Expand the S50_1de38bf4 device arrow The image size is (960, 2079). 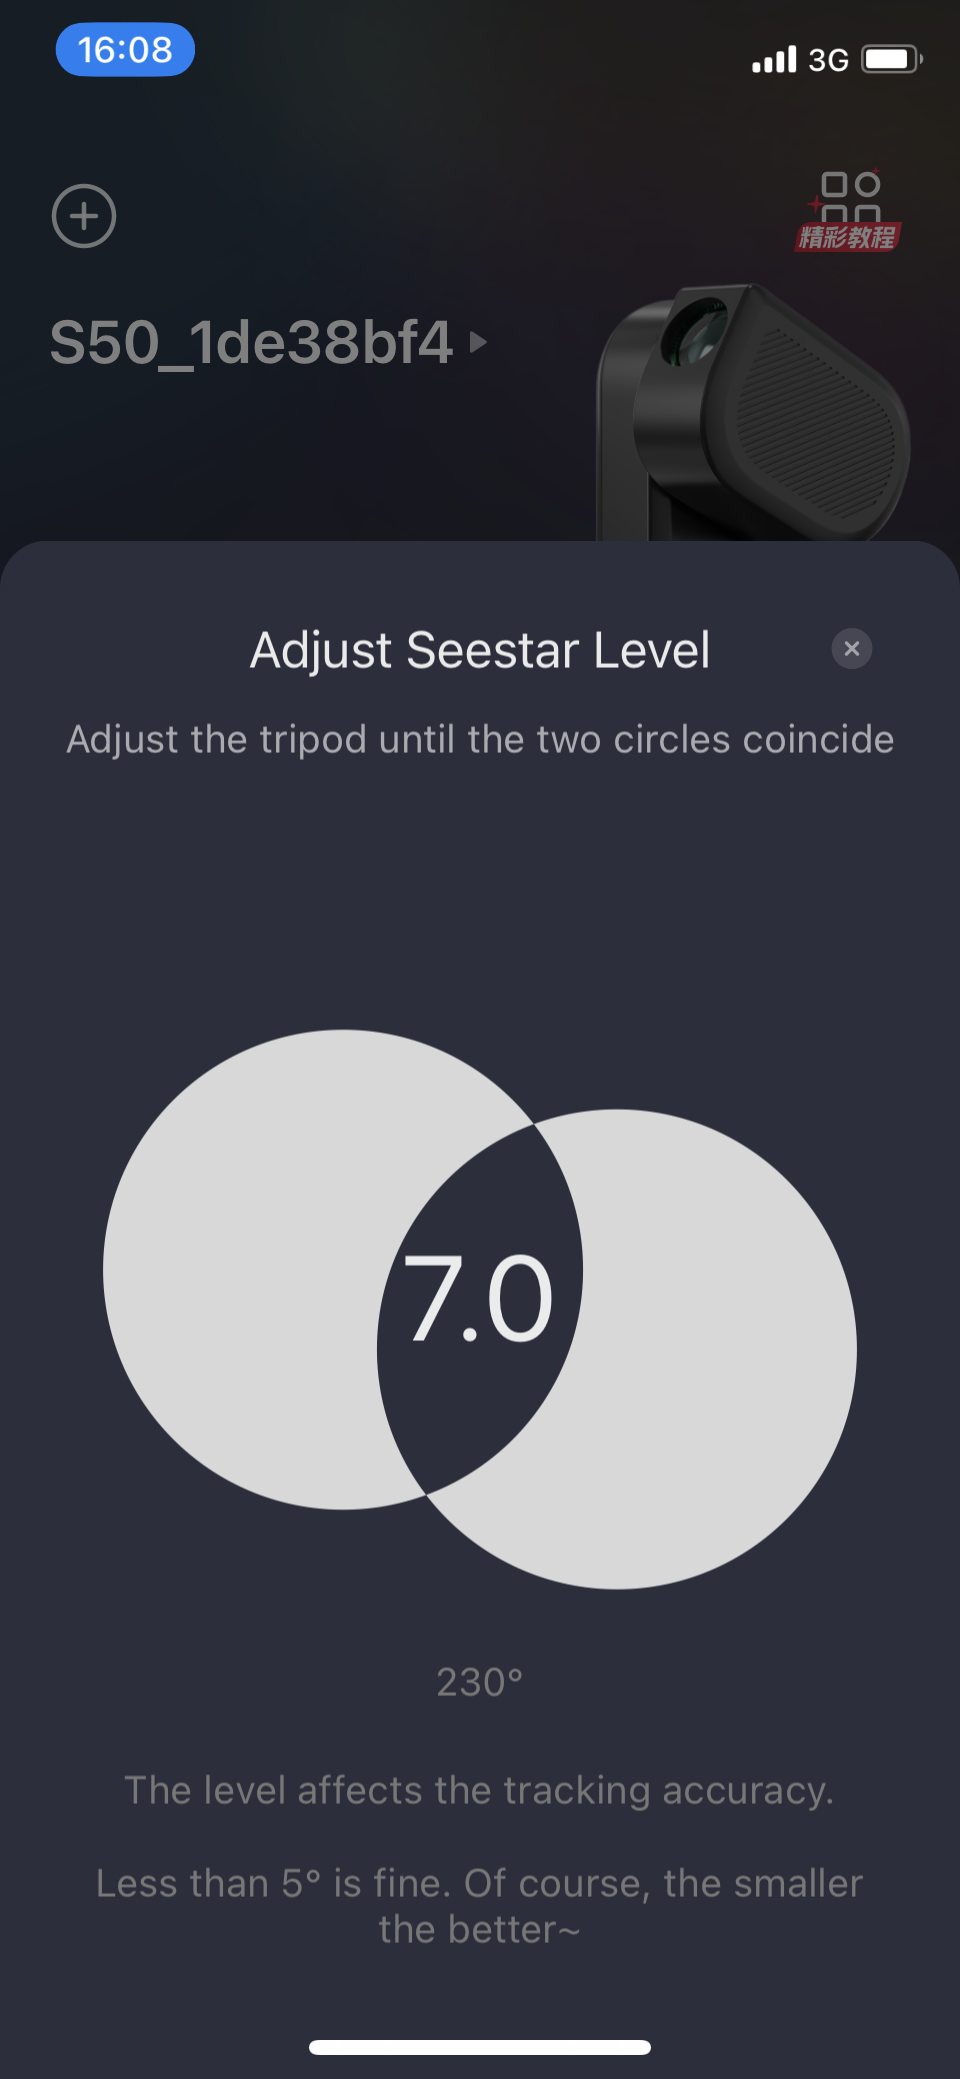[478, 342]
